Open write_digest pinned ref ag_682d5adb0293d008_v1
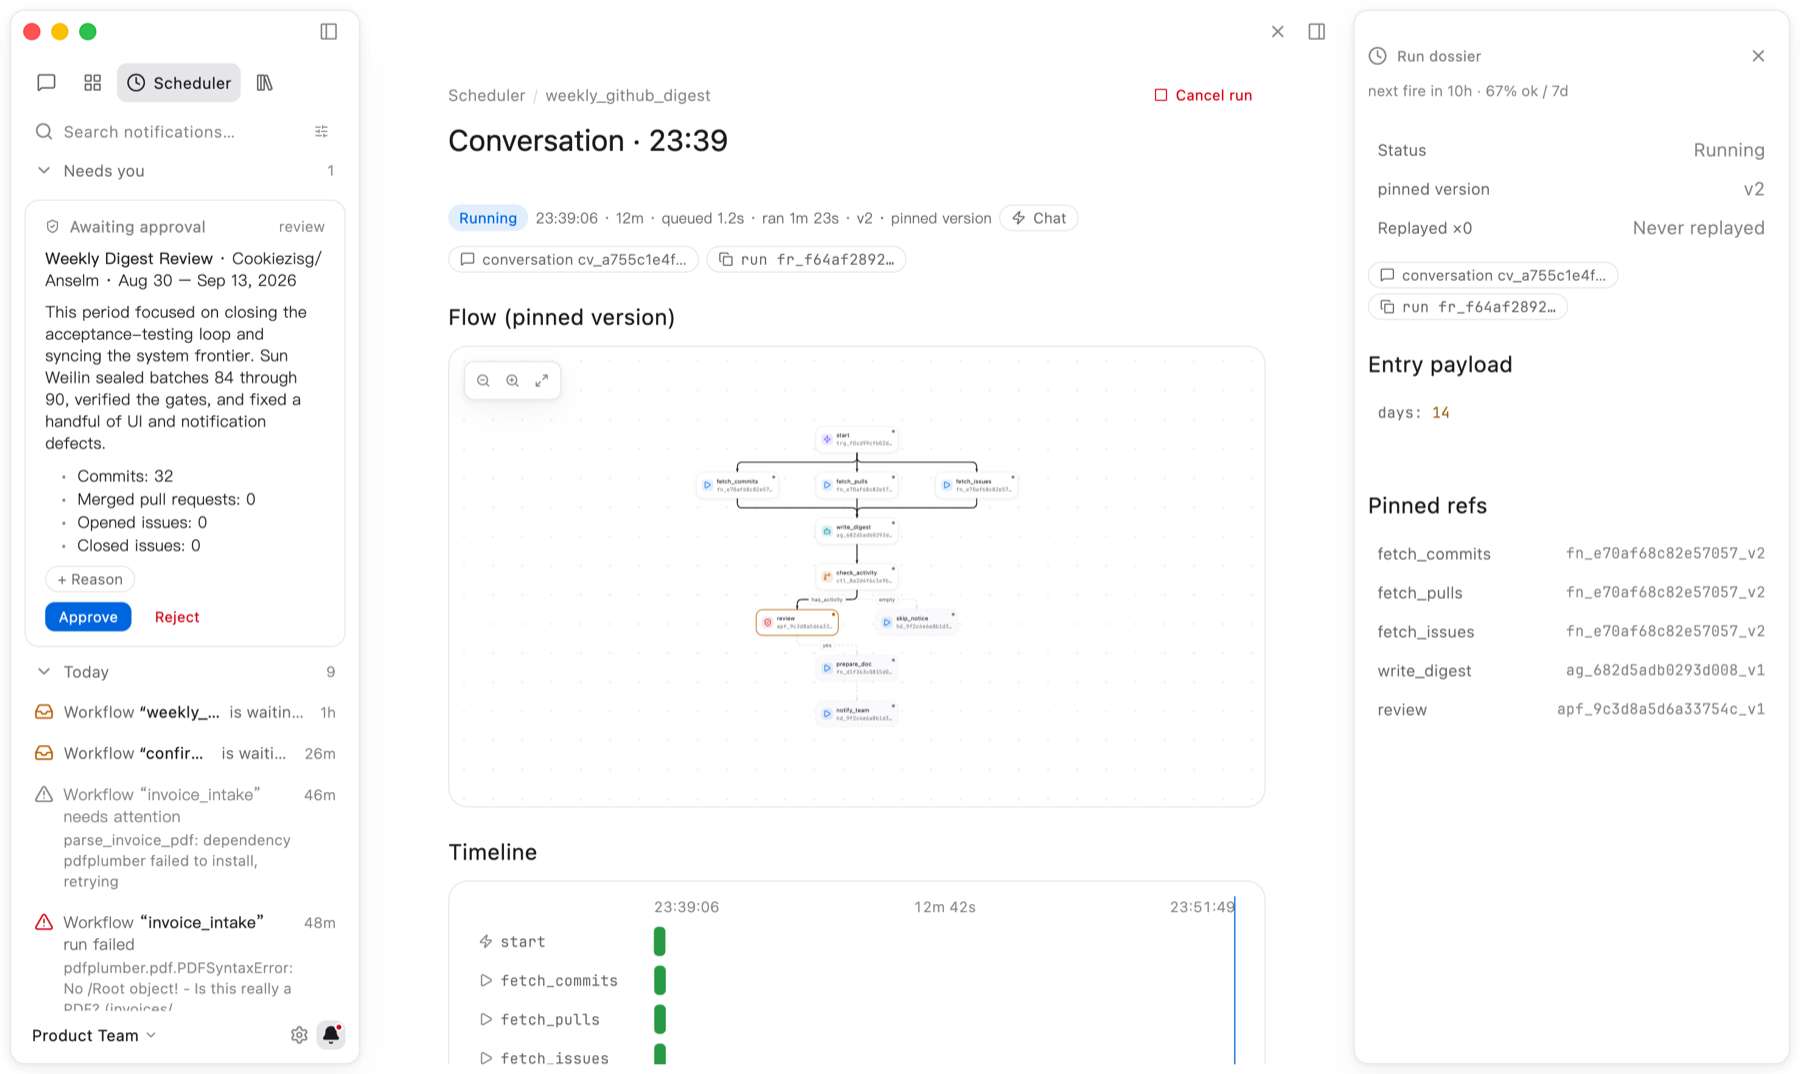 (x=1665, y=671)
